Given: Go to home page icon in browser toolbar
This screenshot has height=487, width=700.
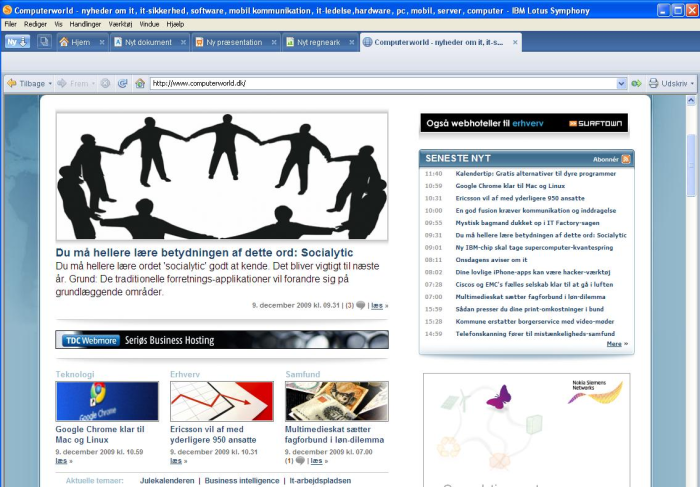Looking at the screenshot, I should click(140, 83).
